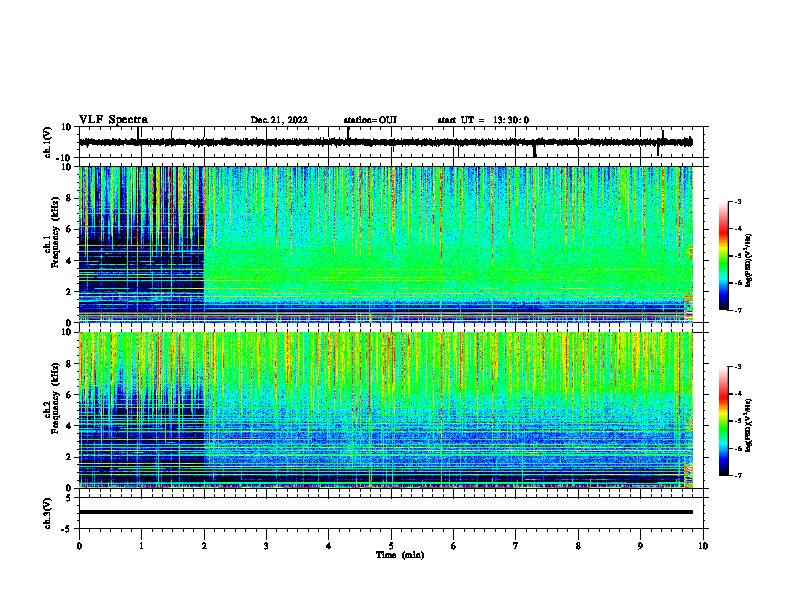Viewport: 792px width, 612px height.
Task: Click the '8' kHz tick on ch.2 frequency axis
Action: pyautogui.click(x=69, y=364)
